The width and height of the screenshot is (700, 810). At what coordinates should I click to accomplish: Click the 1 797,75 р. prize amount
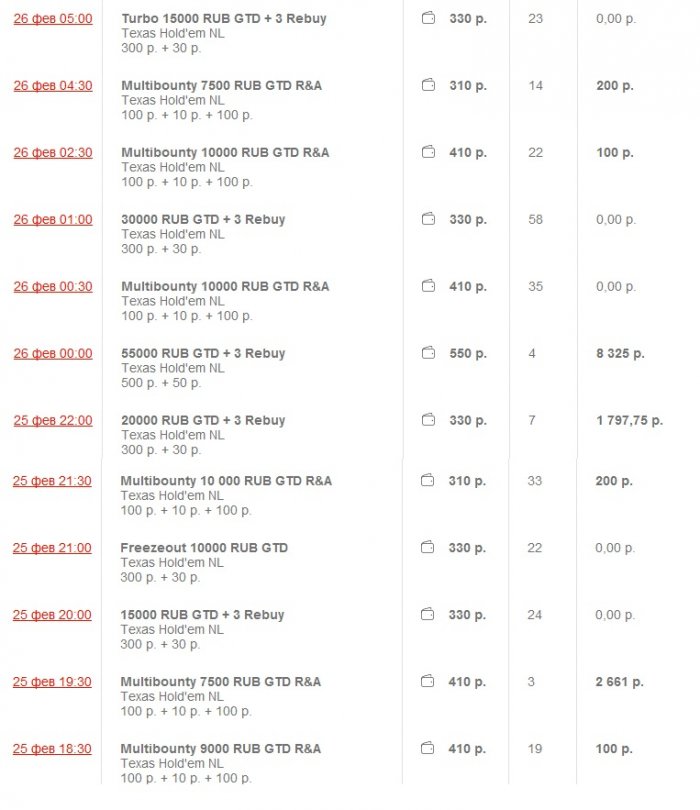pyautogui.click(x=629, y=421)
